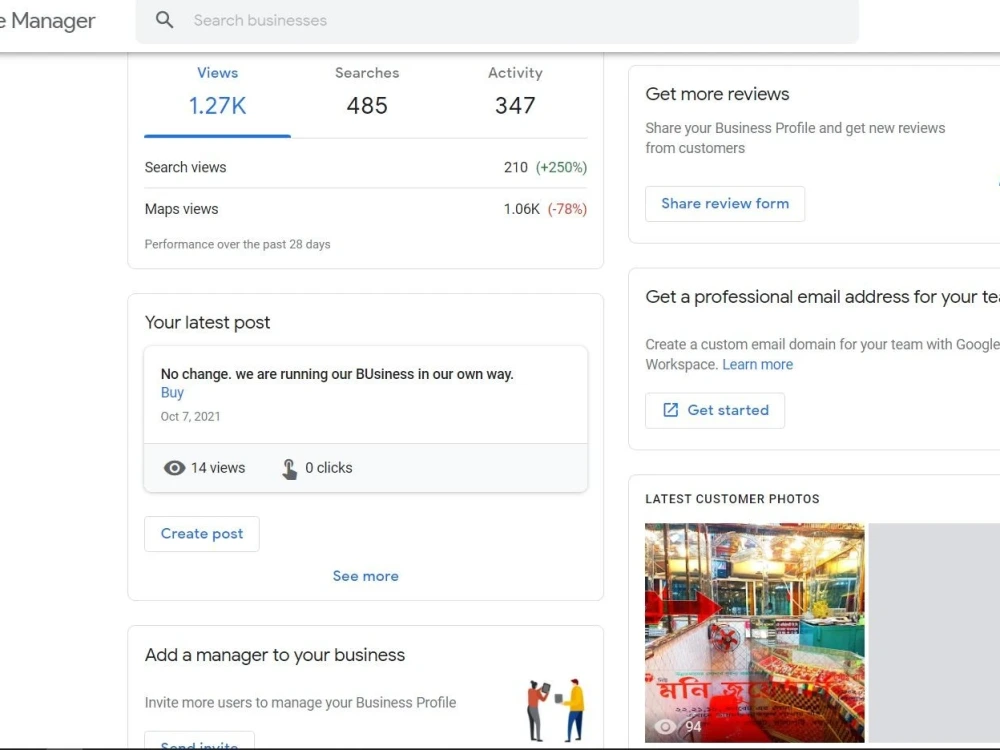Click the Share review form button

coord(724,204)
